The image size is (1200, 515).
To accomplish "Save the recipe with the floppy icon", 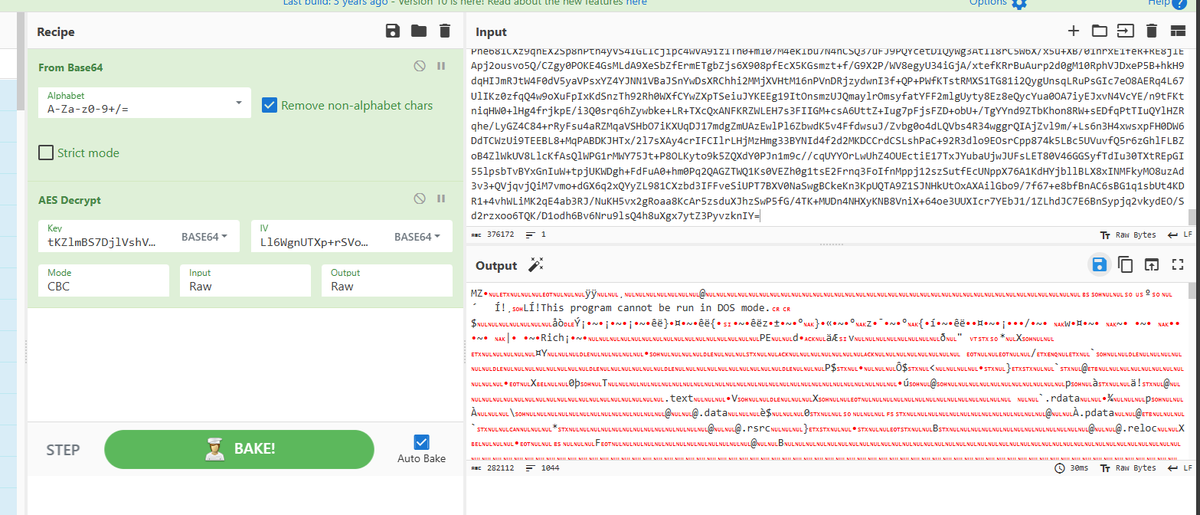I will (x=394, y=31).
